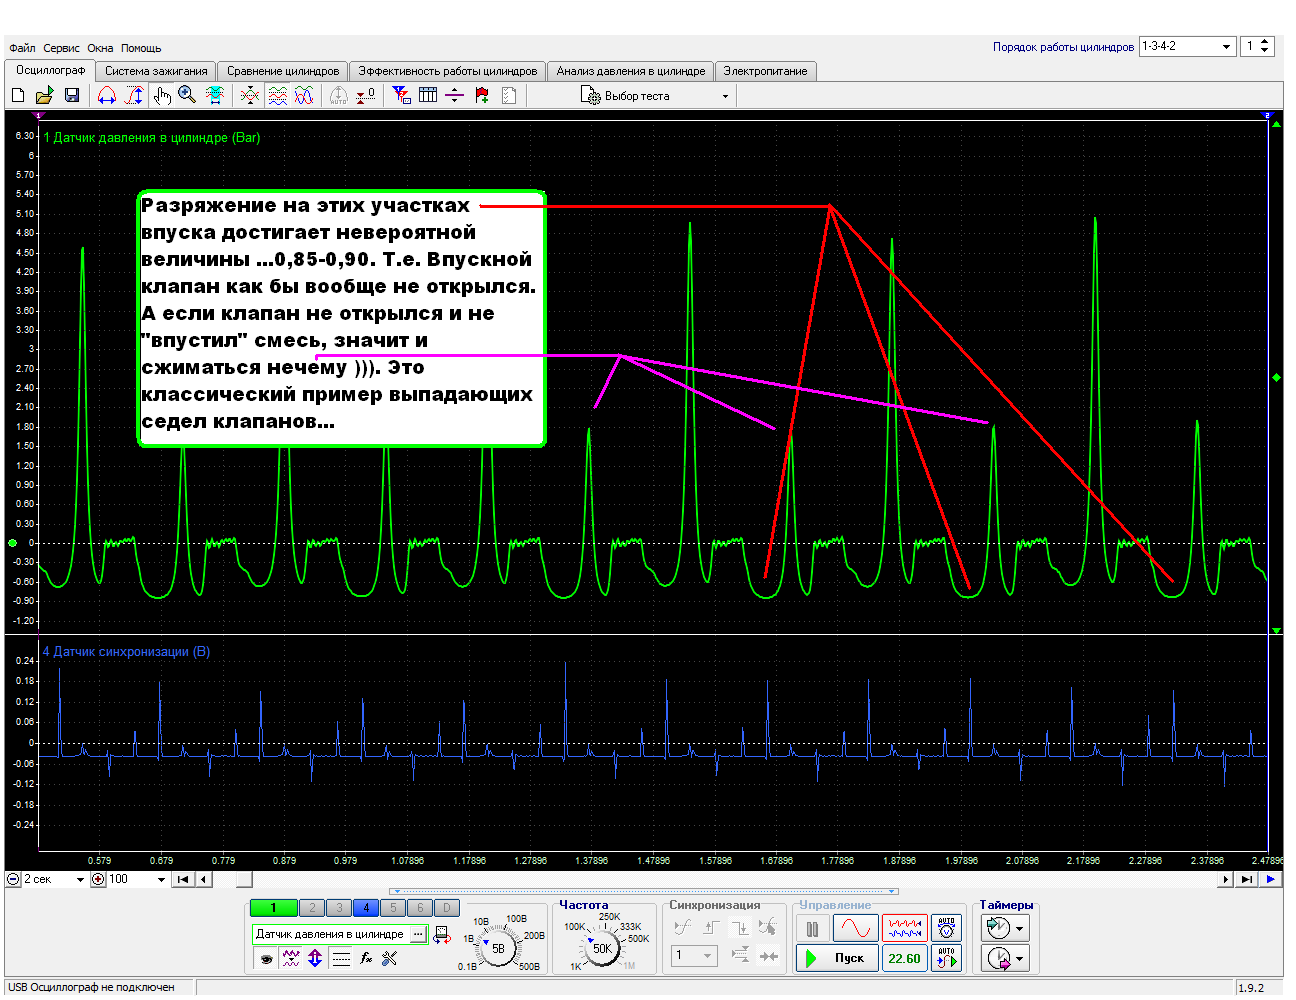Open the Сервис menu
1296x1000 pixels.
[x=61, y=48]
